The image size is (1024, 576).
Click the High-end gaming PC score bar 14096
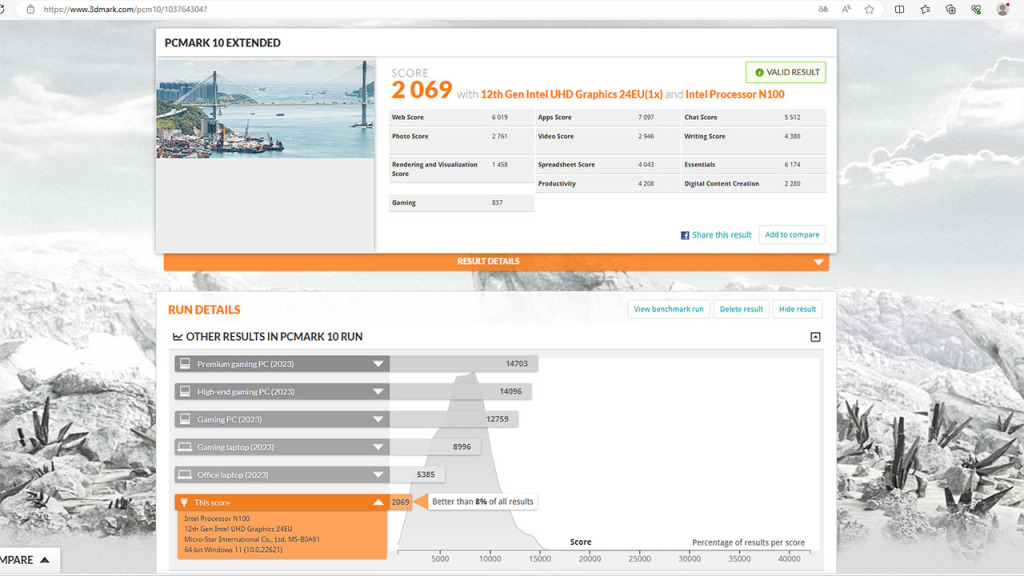pos(460,392)
